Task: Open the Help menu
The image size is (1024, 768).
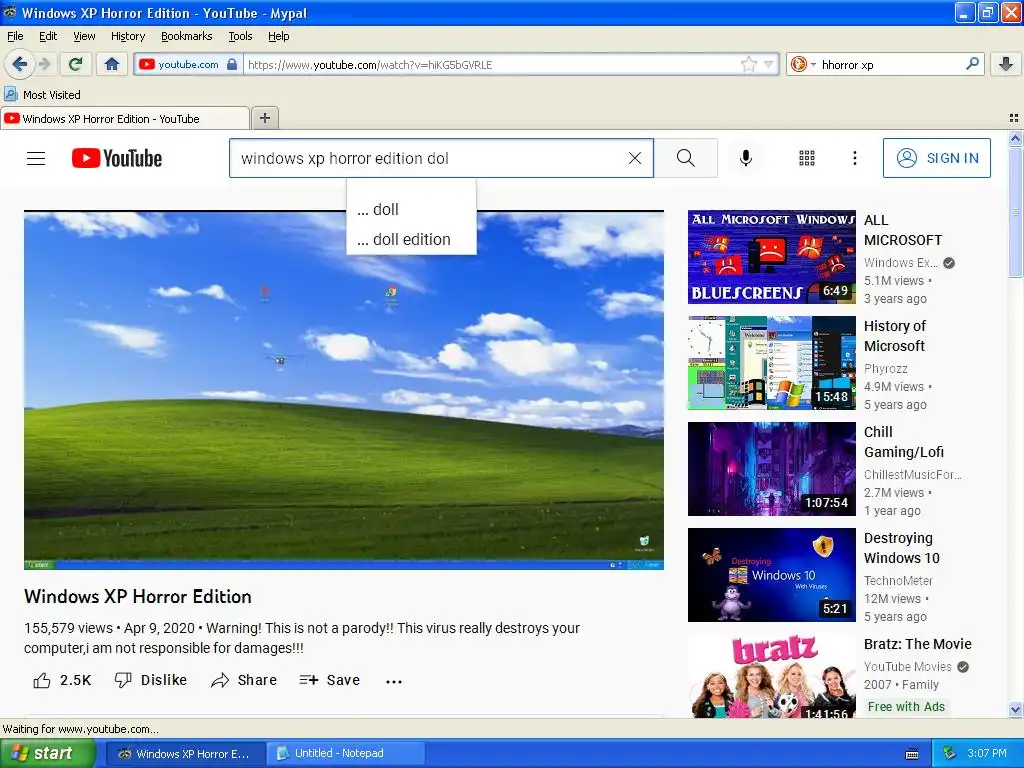Action: tap(278, 36)
